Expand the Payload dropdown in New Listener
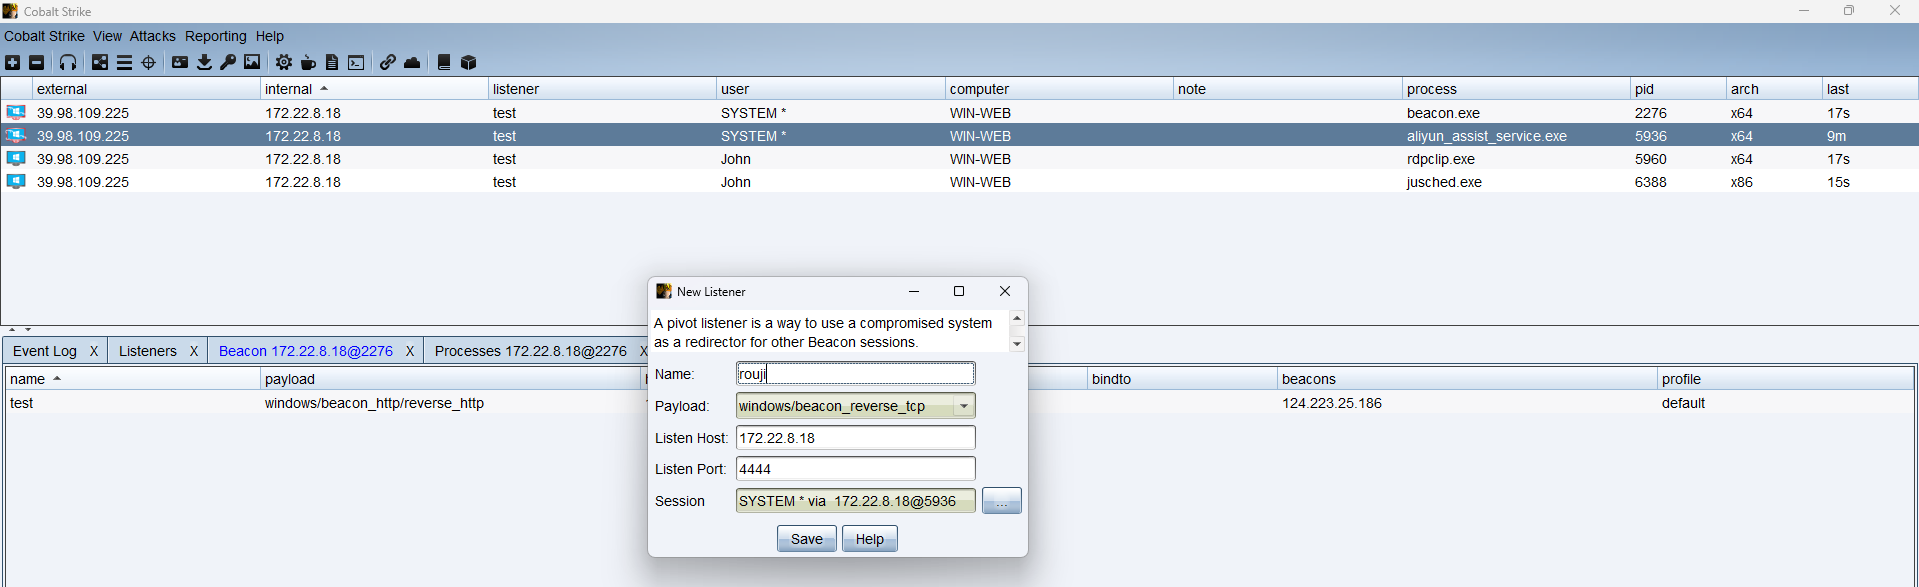The width and height of the screenshot is (1919, 587). (964, 406)
